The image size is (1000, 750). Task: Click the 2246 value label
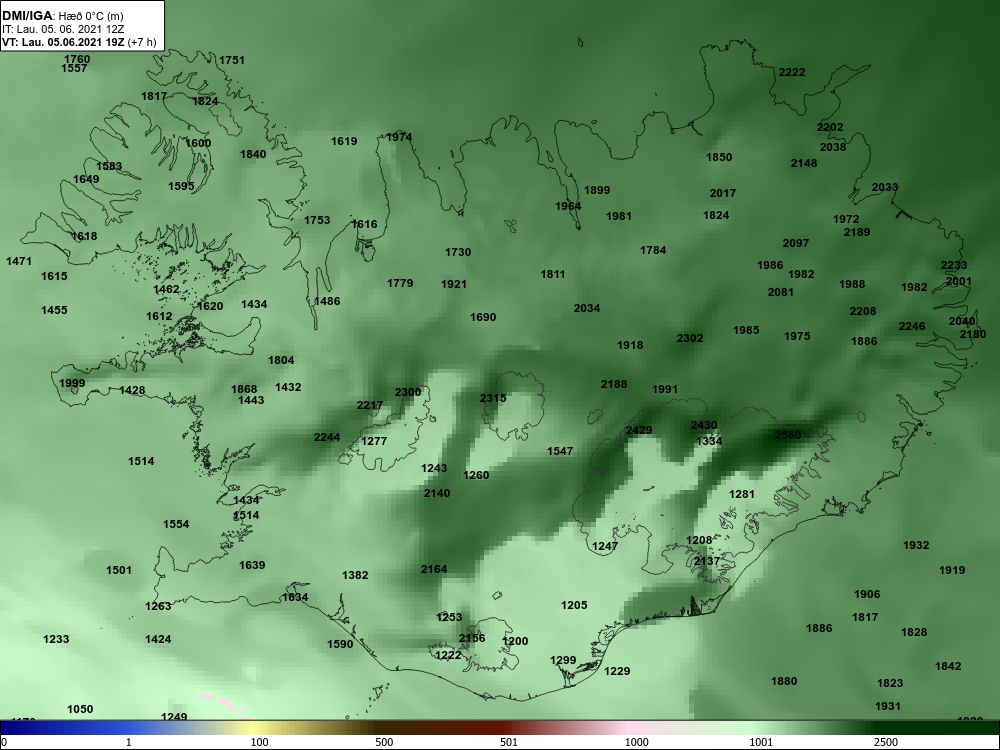pos(912,327)
